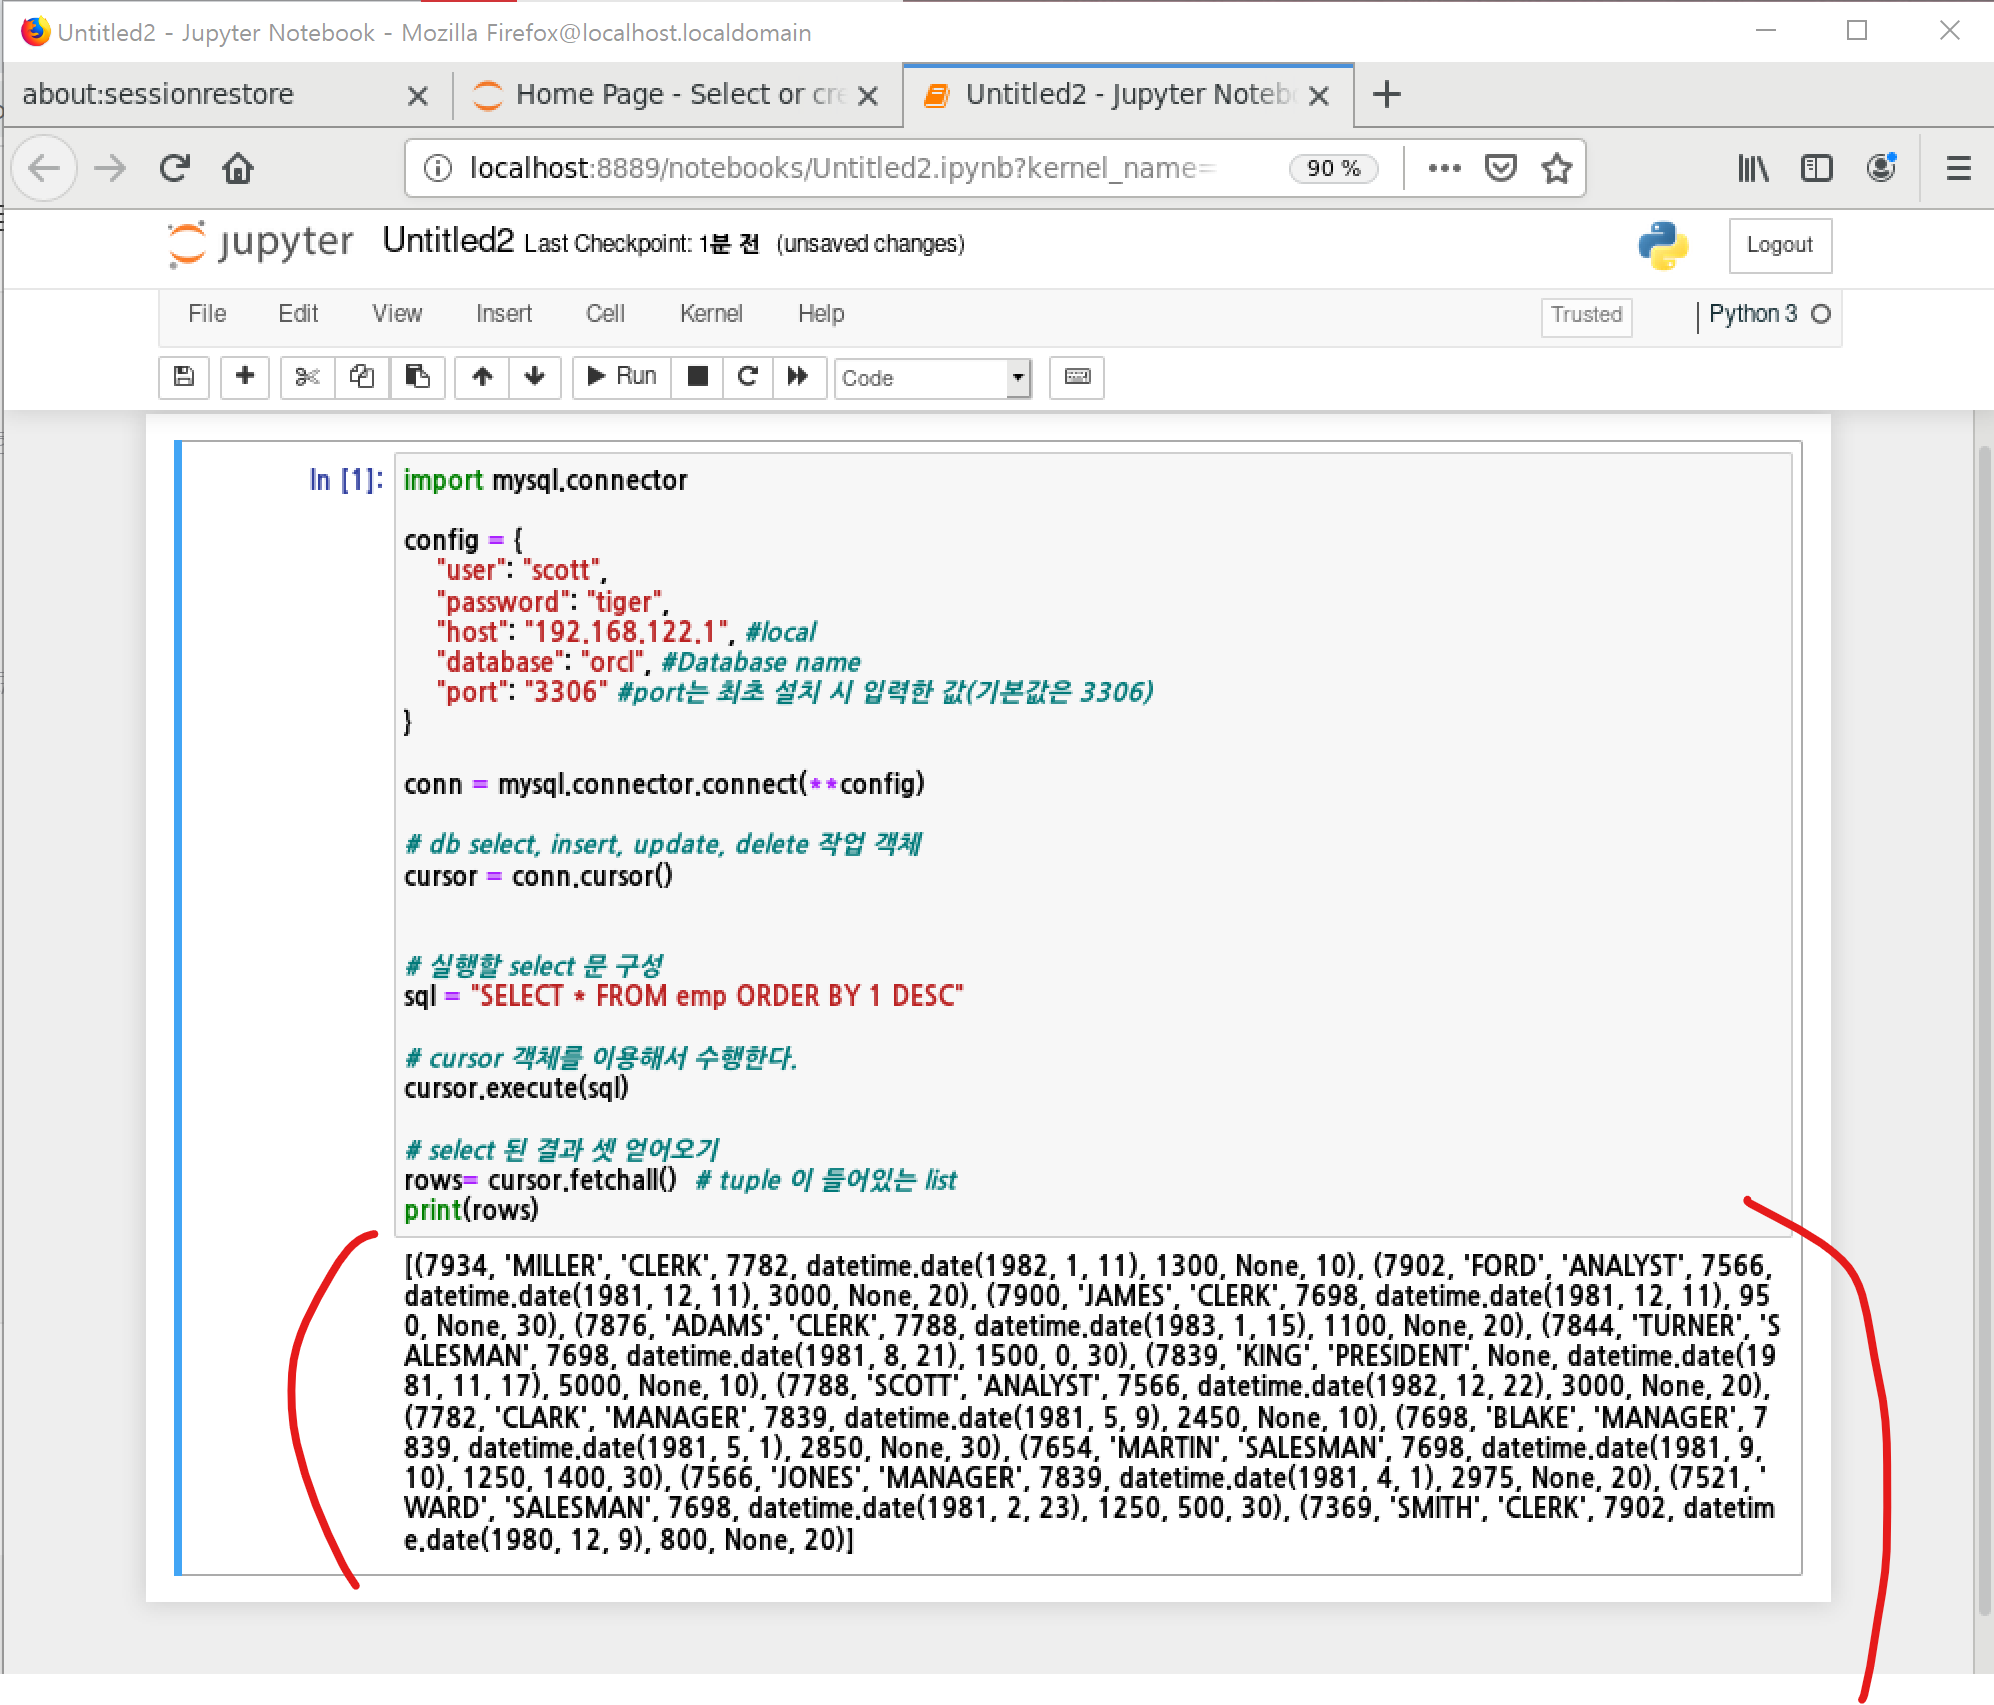Cut selected cell with scissors icon
Viewport: 1994px width, 1705px height.
[308, 377]
